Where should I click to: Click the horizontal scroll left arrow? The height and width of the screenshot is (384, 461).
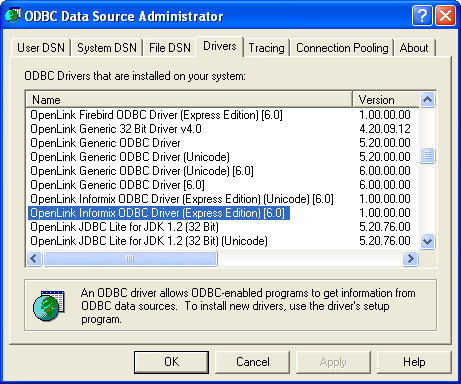pos(34,259)
